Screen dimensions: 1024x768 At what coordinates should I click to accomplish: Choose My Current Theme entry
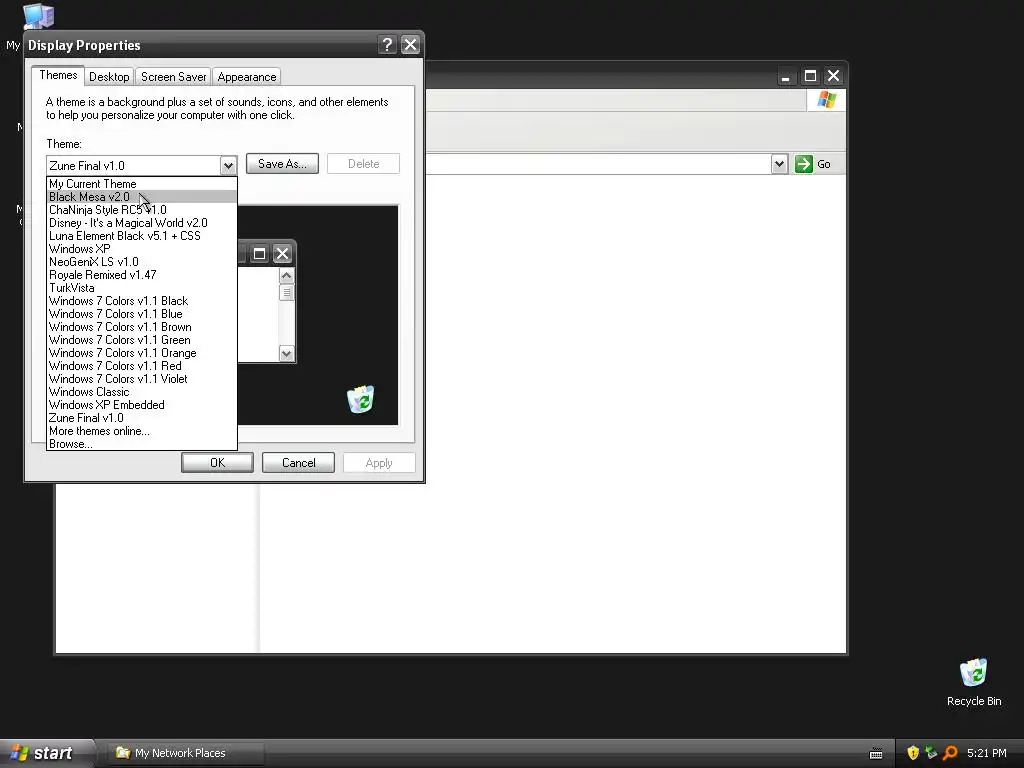coord(142,184)
